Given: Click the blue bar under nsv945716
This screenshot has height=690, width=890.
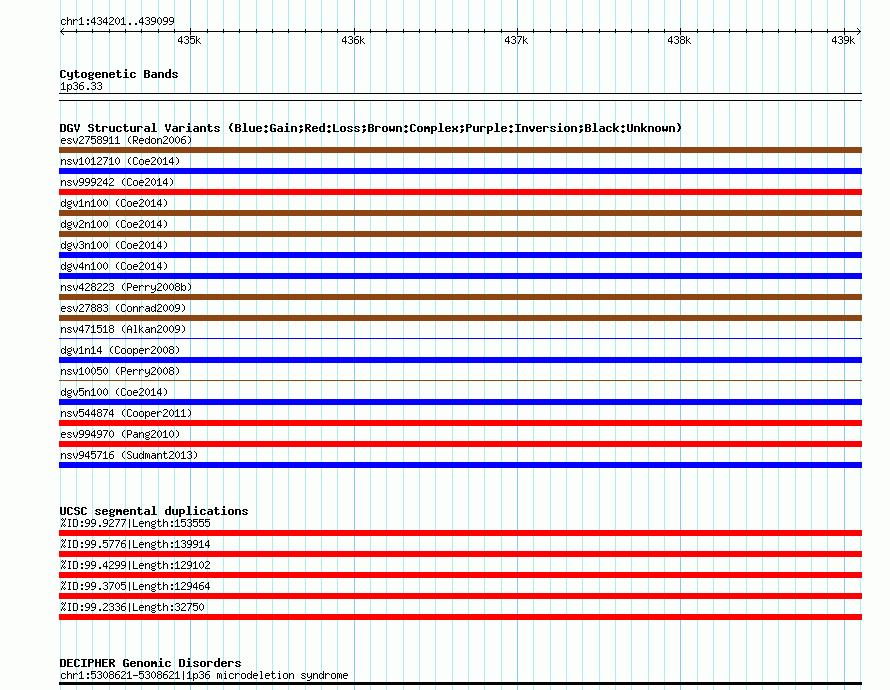Looking at the screenshot, I should click(x=460, y=465).
